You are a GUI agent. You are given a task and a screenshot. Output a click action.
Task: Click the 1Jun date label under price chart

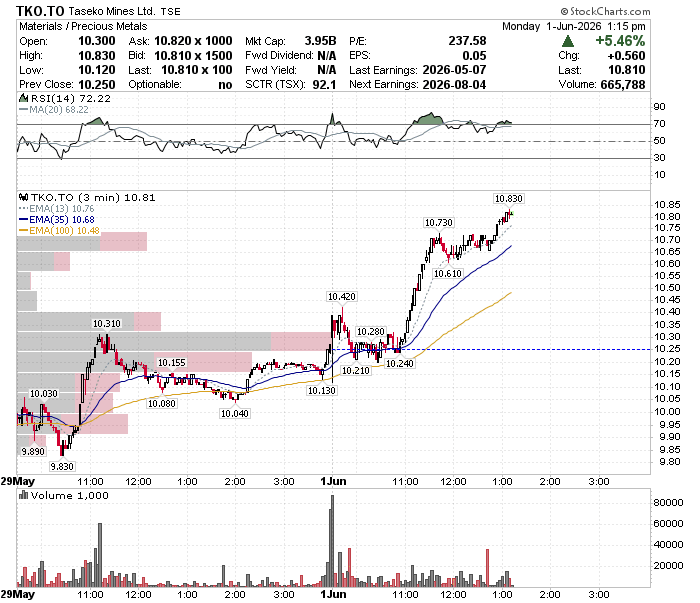click(333, 481)
